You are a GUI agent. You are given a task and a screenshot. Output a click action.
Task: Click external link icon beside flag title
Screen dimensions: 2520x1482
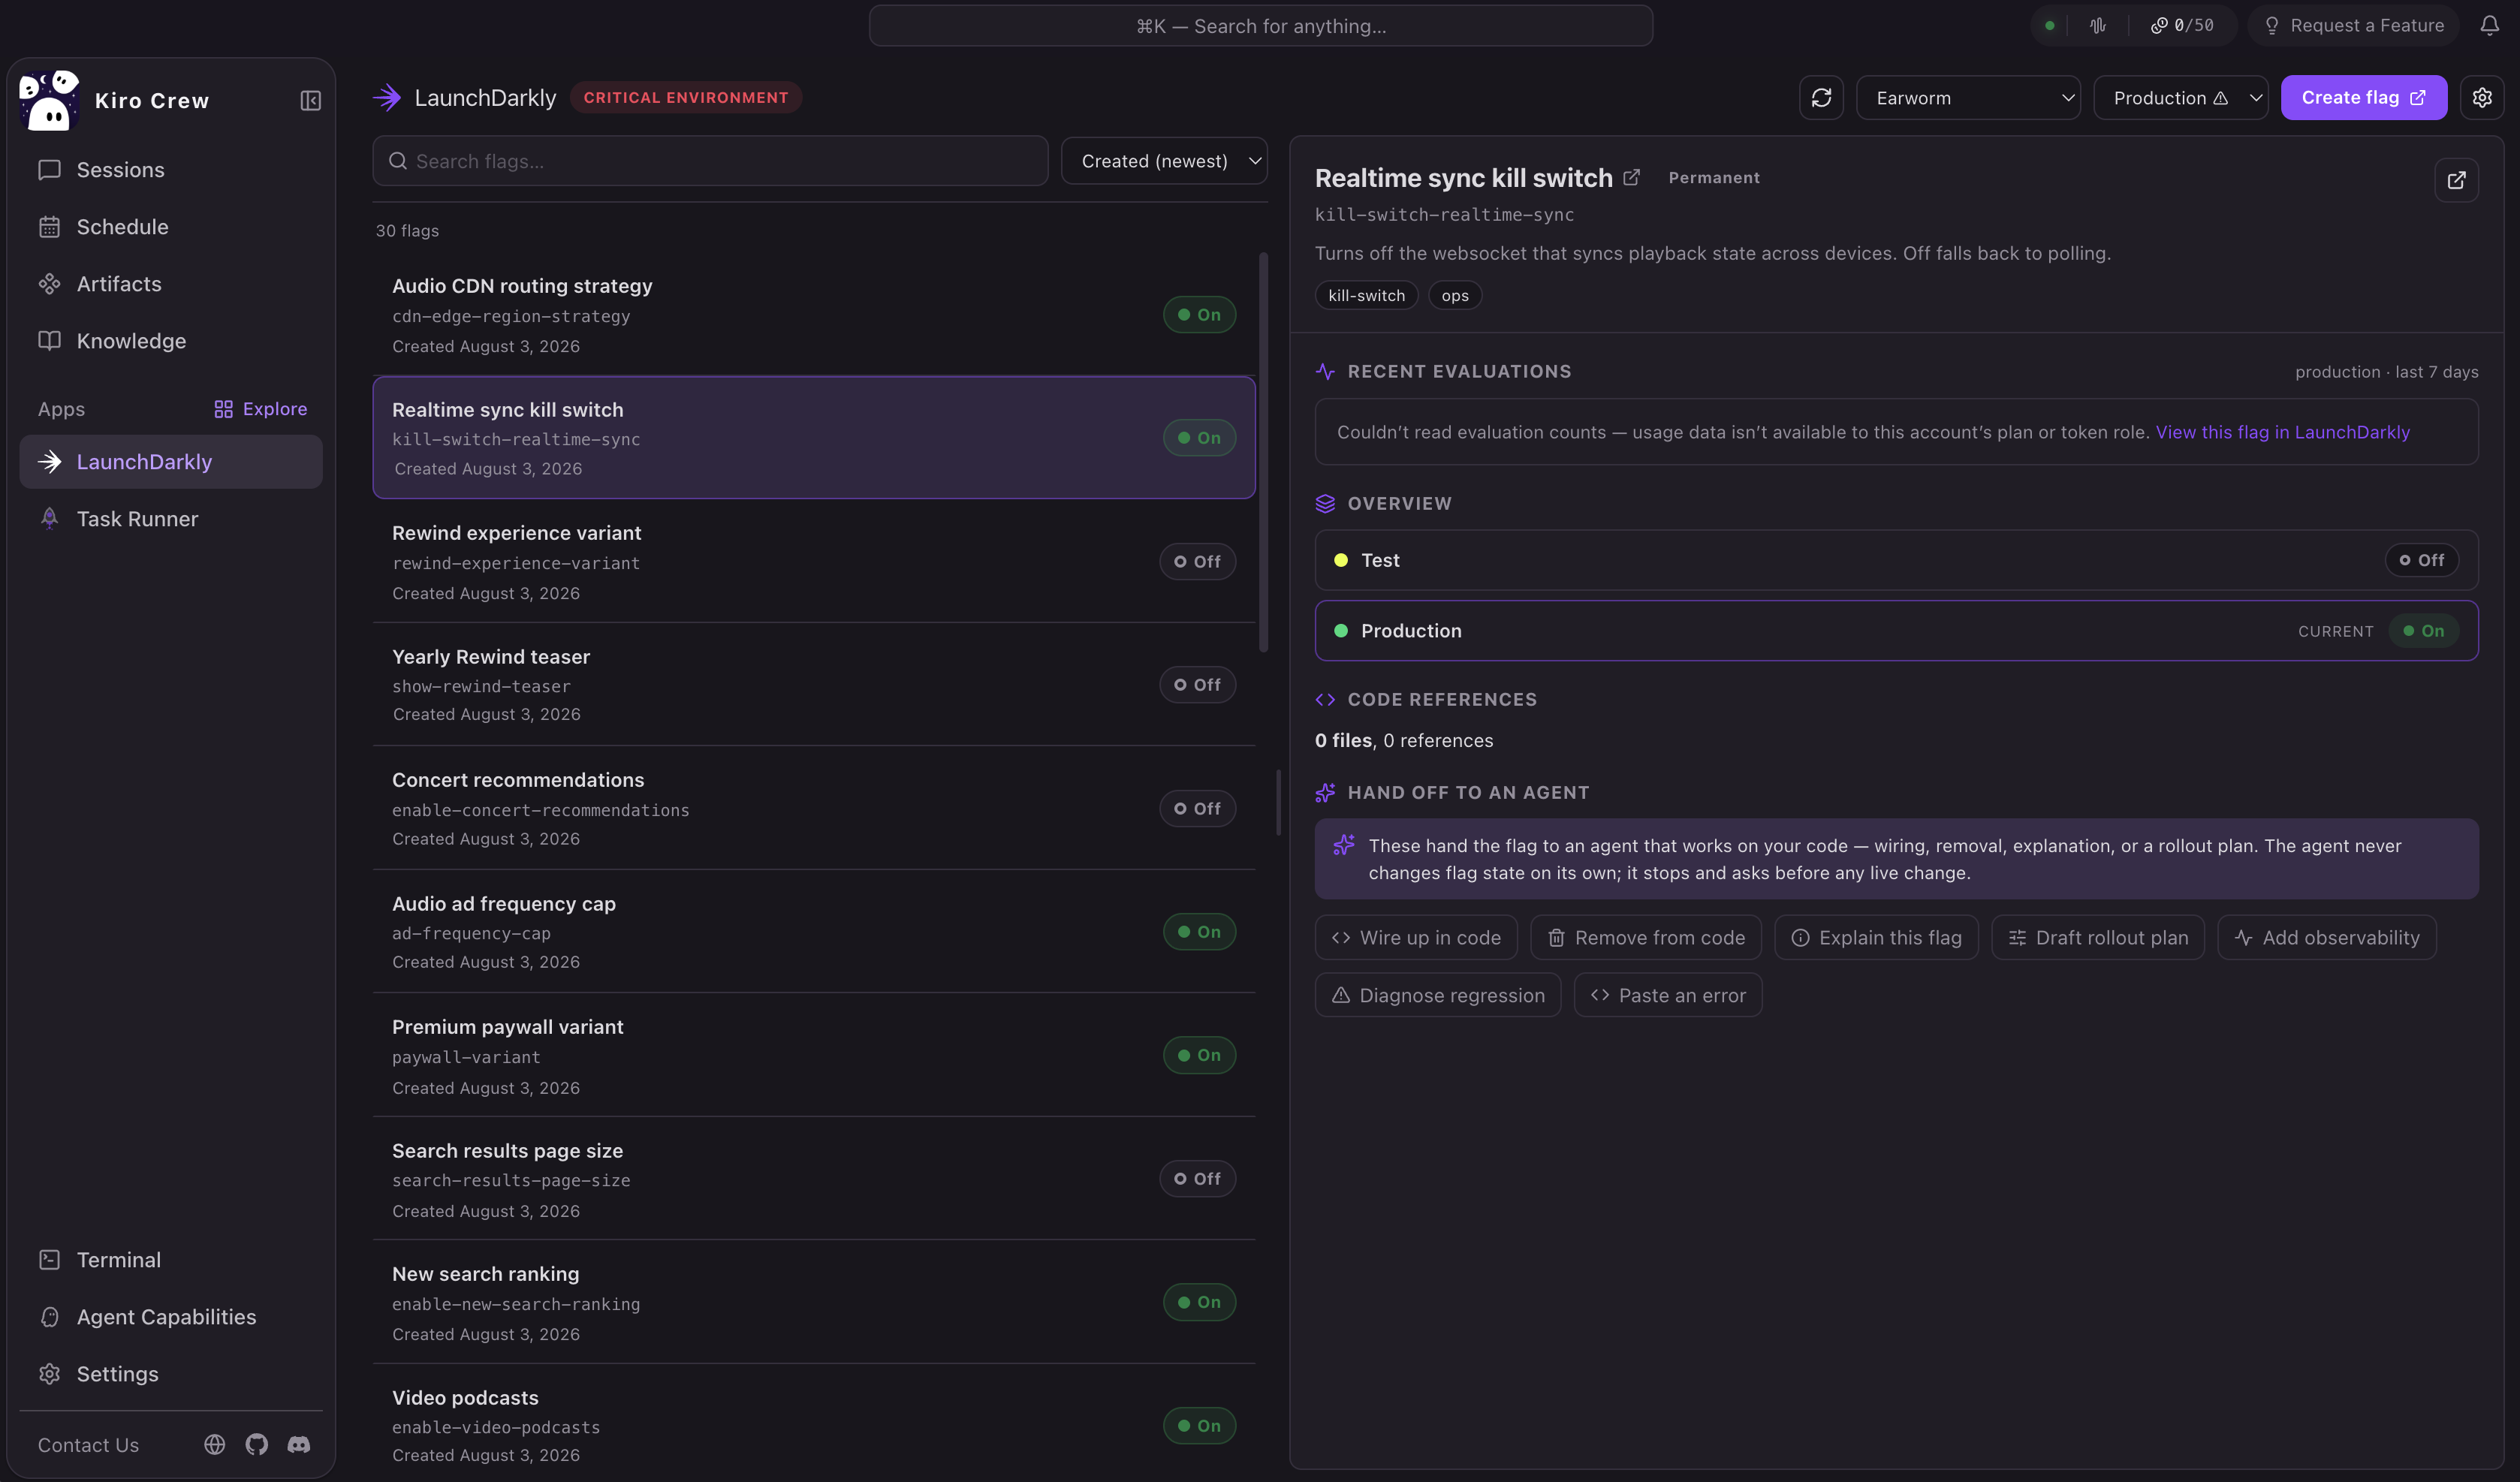coord(1631,177)
